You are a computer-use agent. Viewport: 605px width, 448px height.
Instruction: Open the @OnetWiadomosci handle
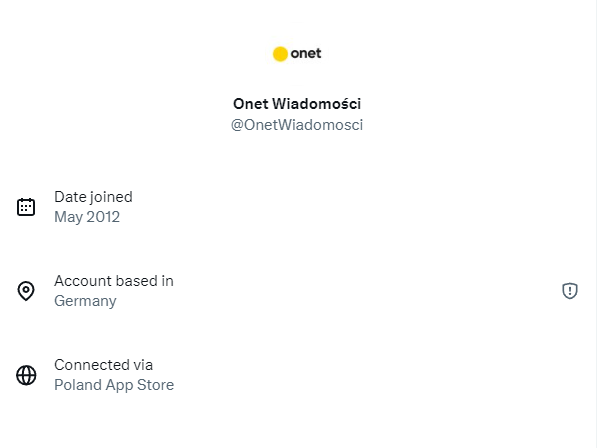coord(297,125)
